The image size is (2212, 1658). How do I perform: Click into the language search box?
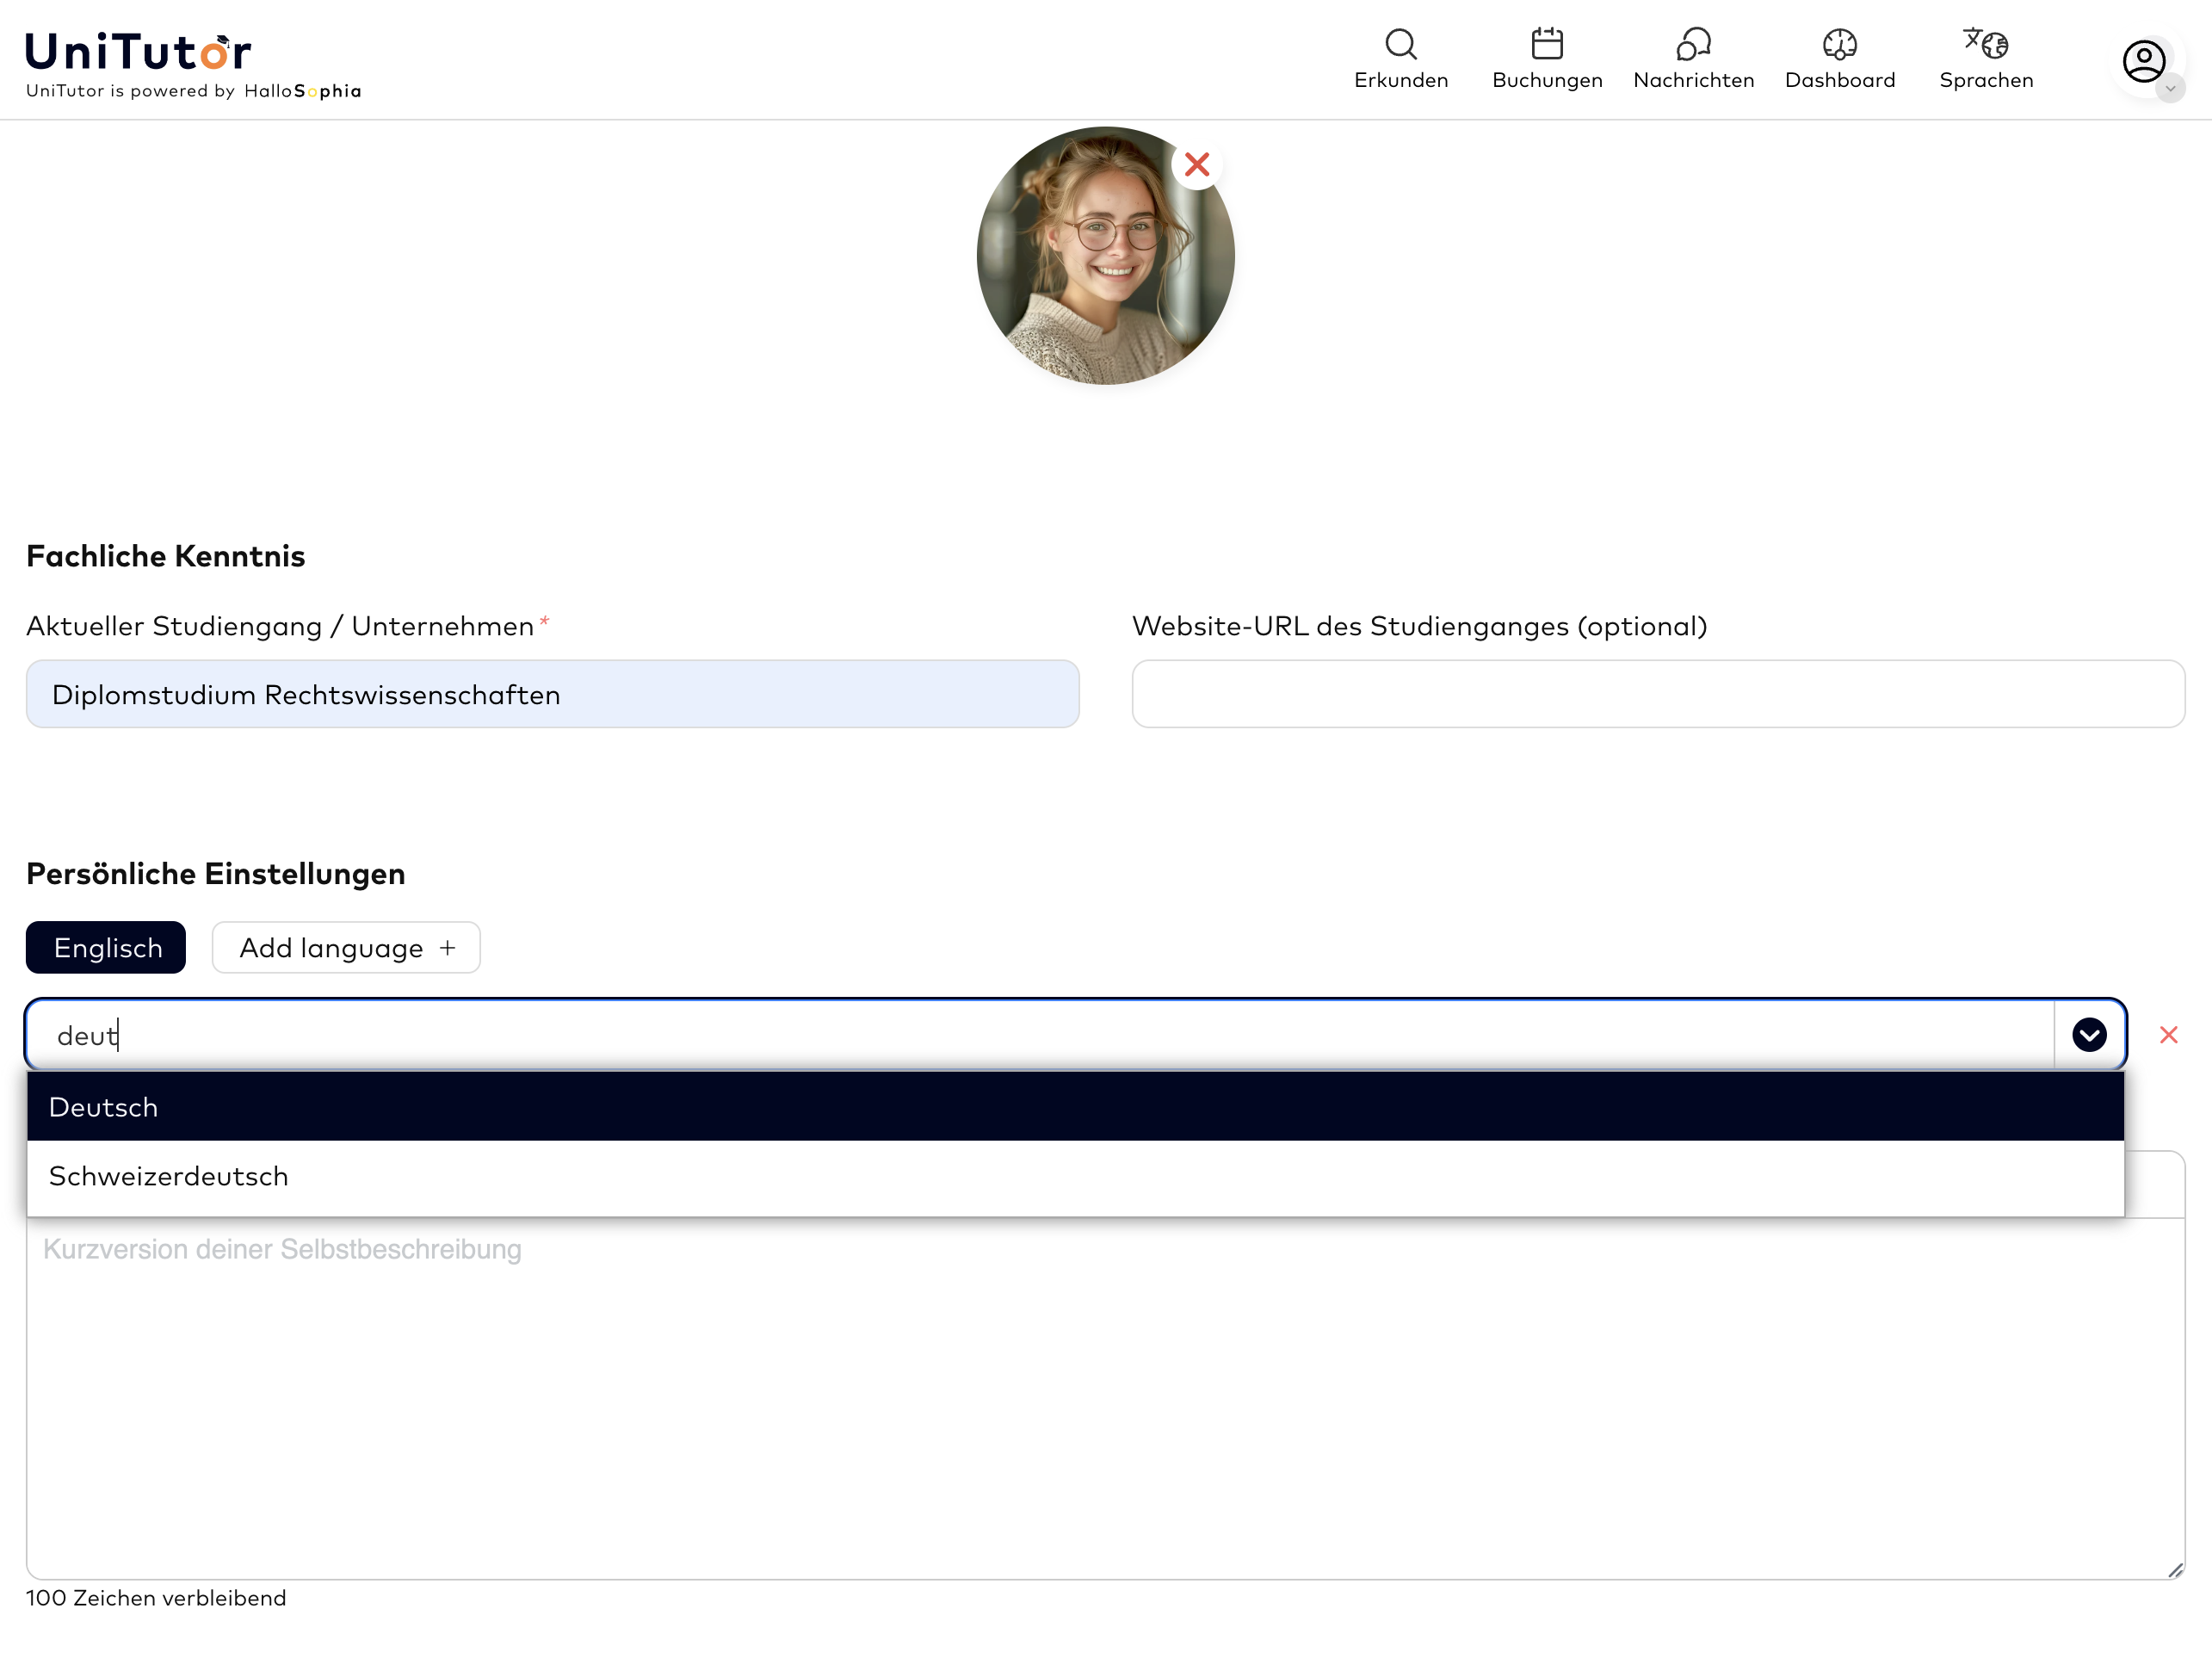click(1040, 1035)
